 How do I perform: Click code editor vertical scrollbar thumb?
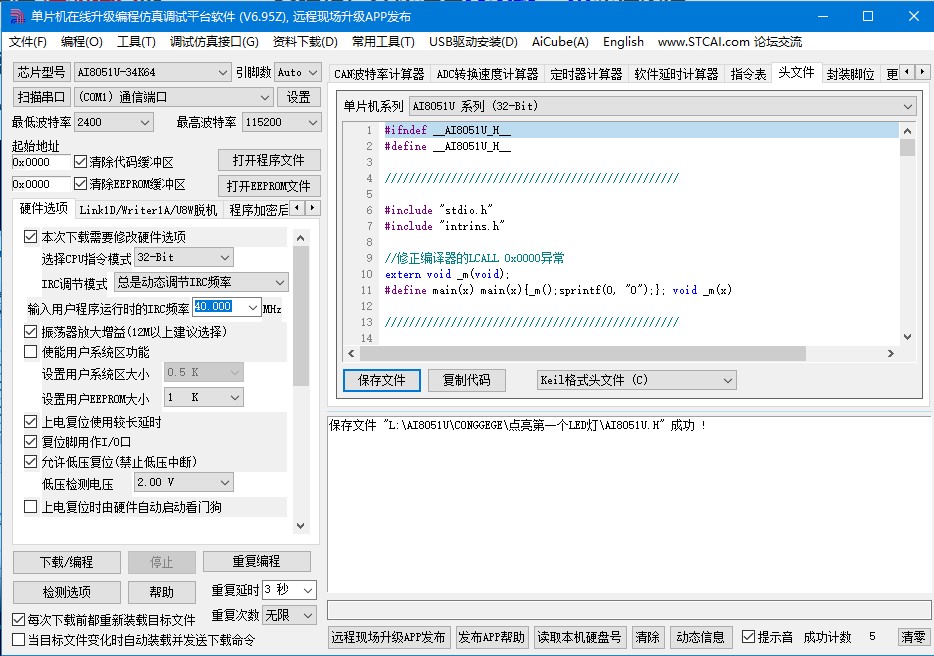coord(907,147)
